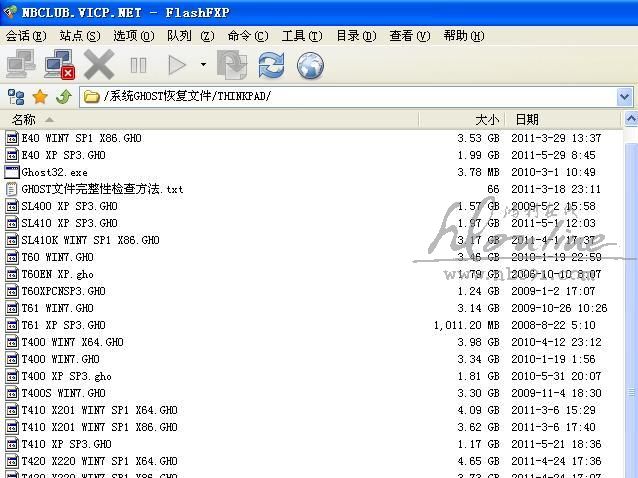Select file Ghost32.exe in the list

54,172
